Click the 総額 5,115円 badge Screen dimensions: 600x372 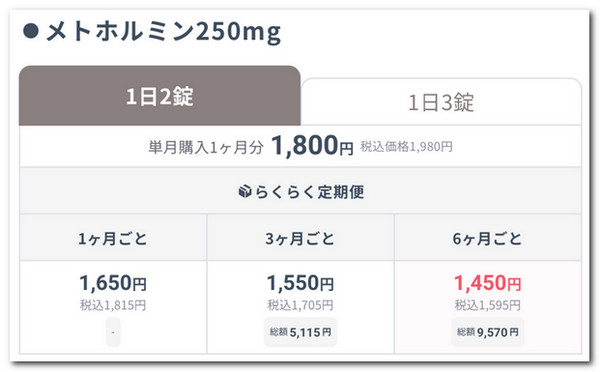[x=300, y=332]
